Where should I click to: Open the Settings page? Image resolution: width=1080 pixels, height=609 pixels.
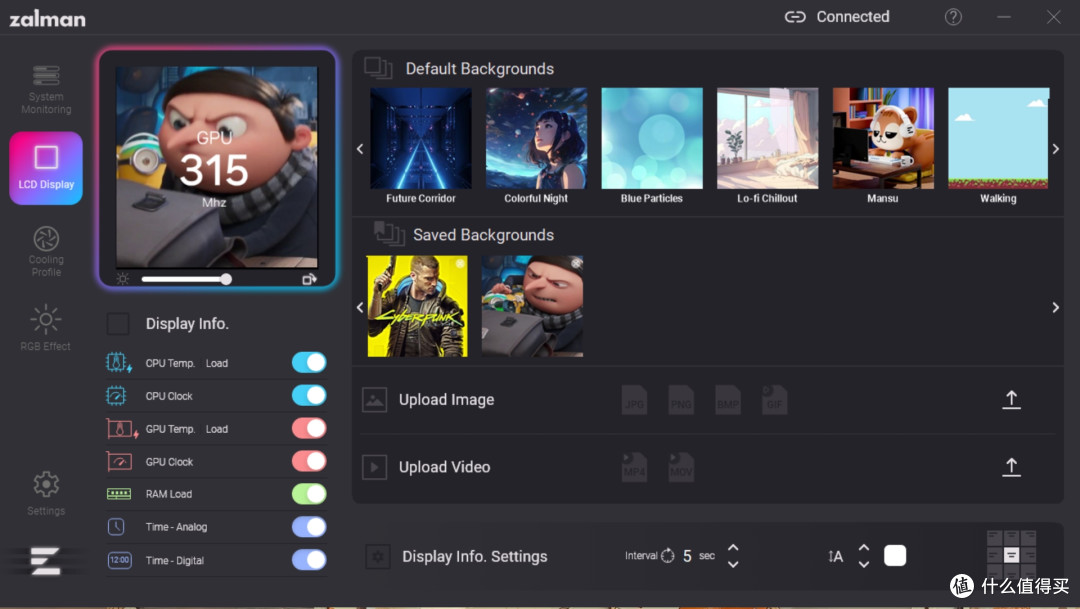(46, 493)
